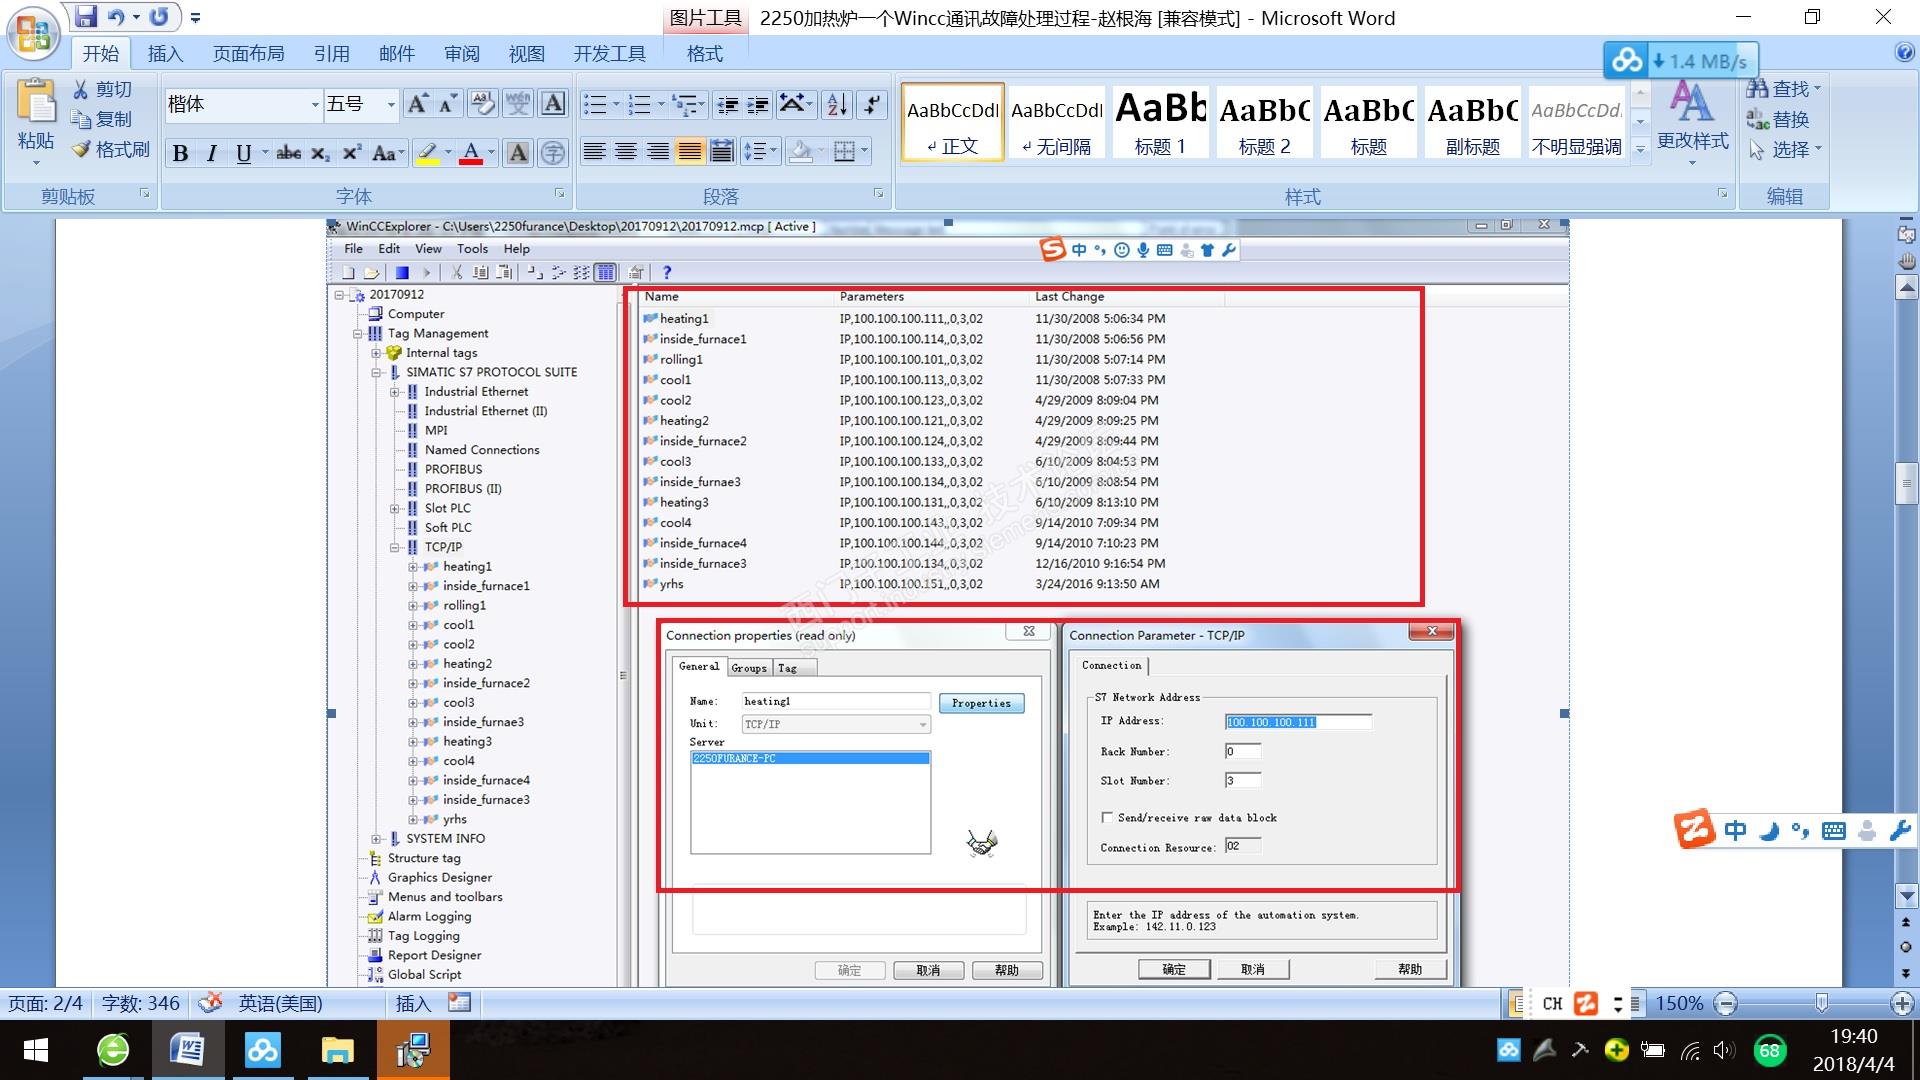Click the text highlight color icon

(428, 153)
